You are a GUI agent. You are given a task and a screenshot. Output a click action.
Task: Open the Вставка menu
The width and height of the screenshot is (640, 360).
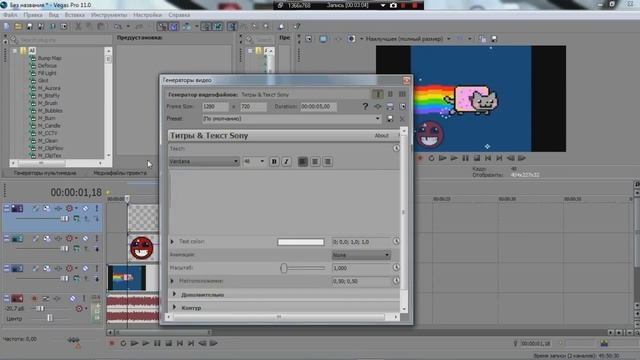(75, 15)
